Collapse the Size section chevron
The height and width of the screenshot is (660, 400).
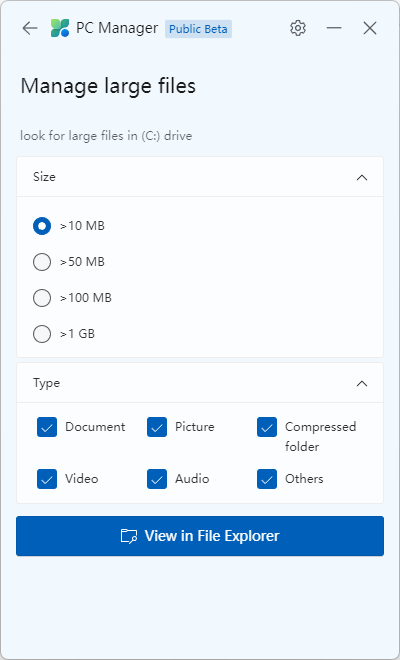coord(362,177)
